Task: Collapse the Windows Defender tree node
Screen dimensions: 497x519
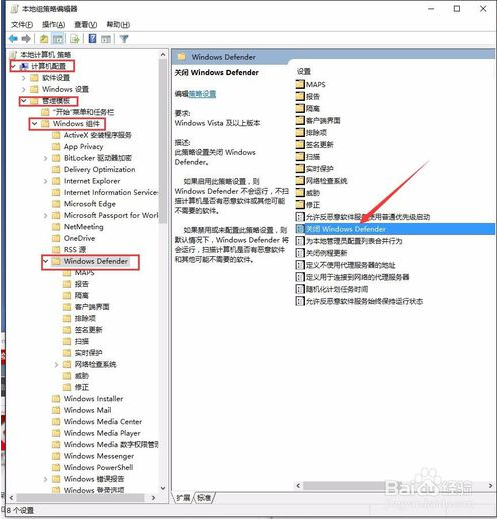Action: coord(46,261)
